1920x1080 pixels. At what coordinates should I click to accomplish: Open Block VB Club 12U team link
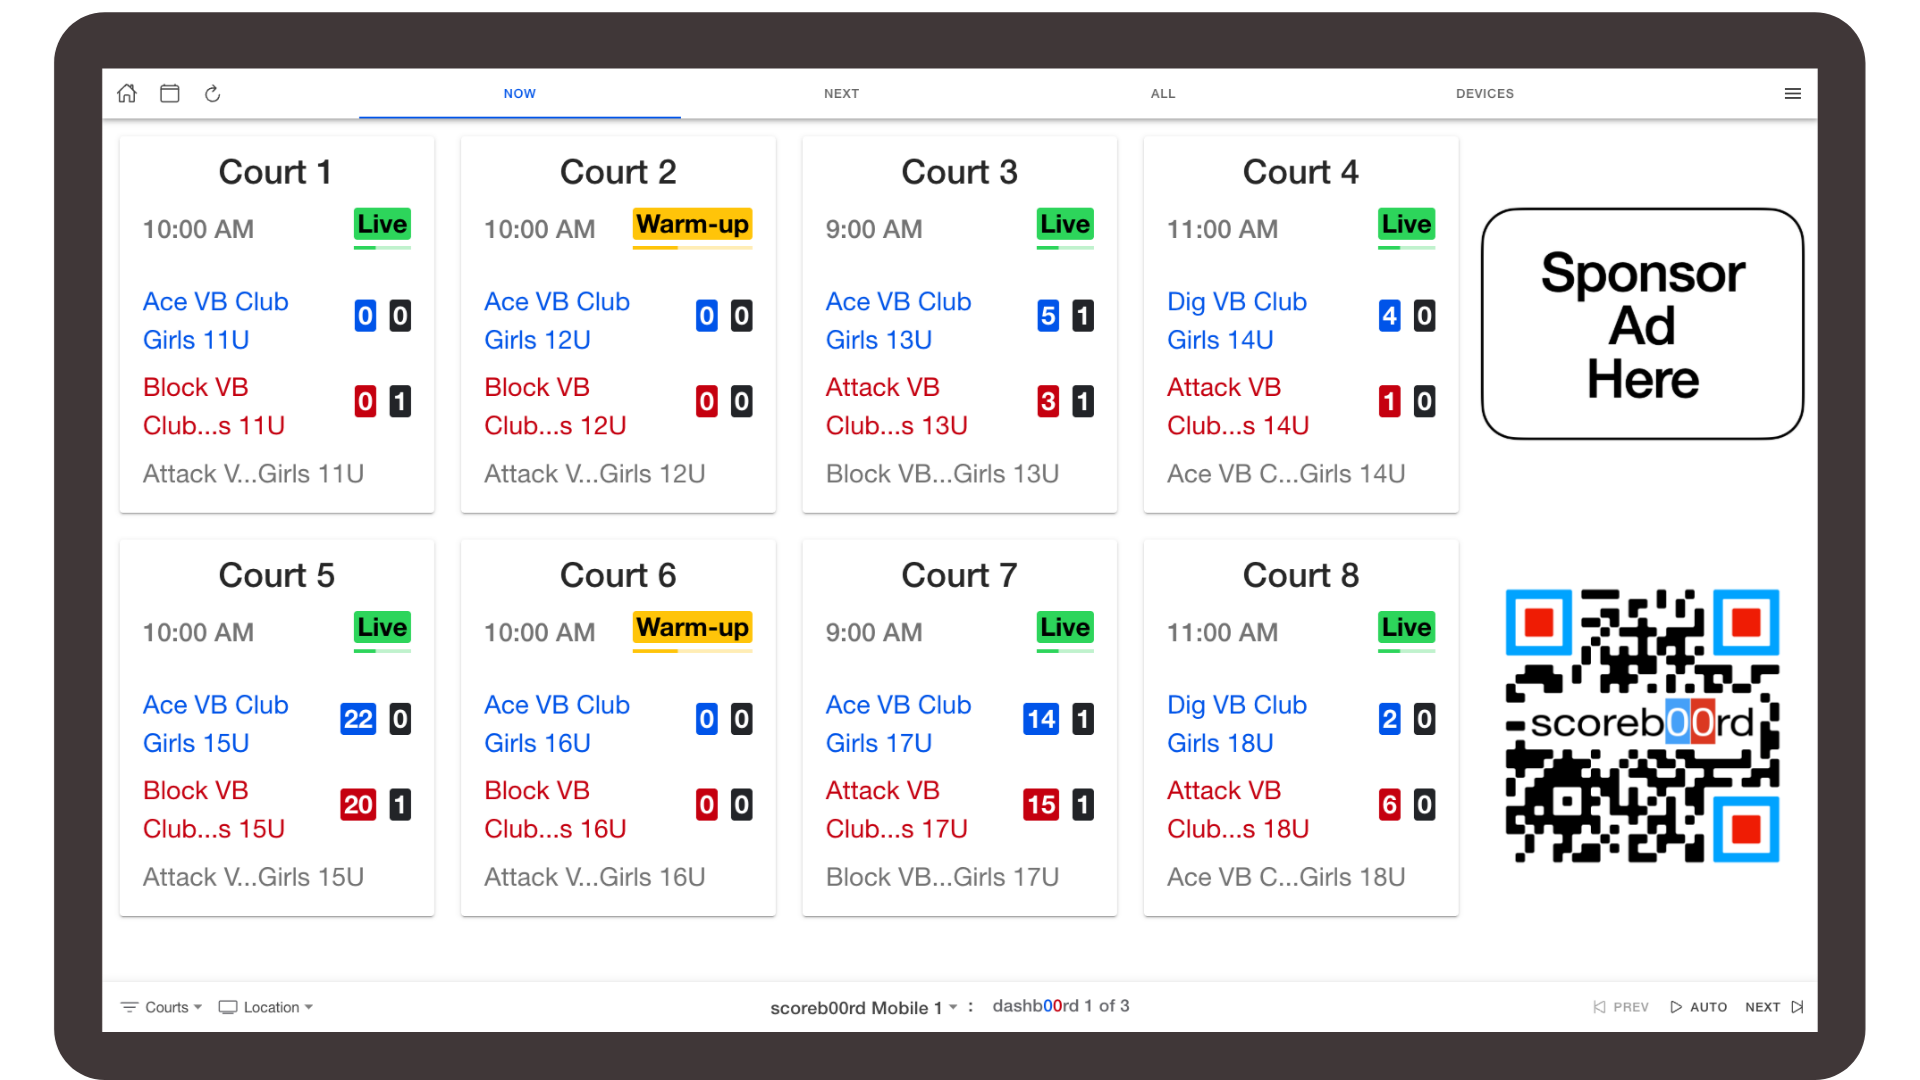pos(555,406)
